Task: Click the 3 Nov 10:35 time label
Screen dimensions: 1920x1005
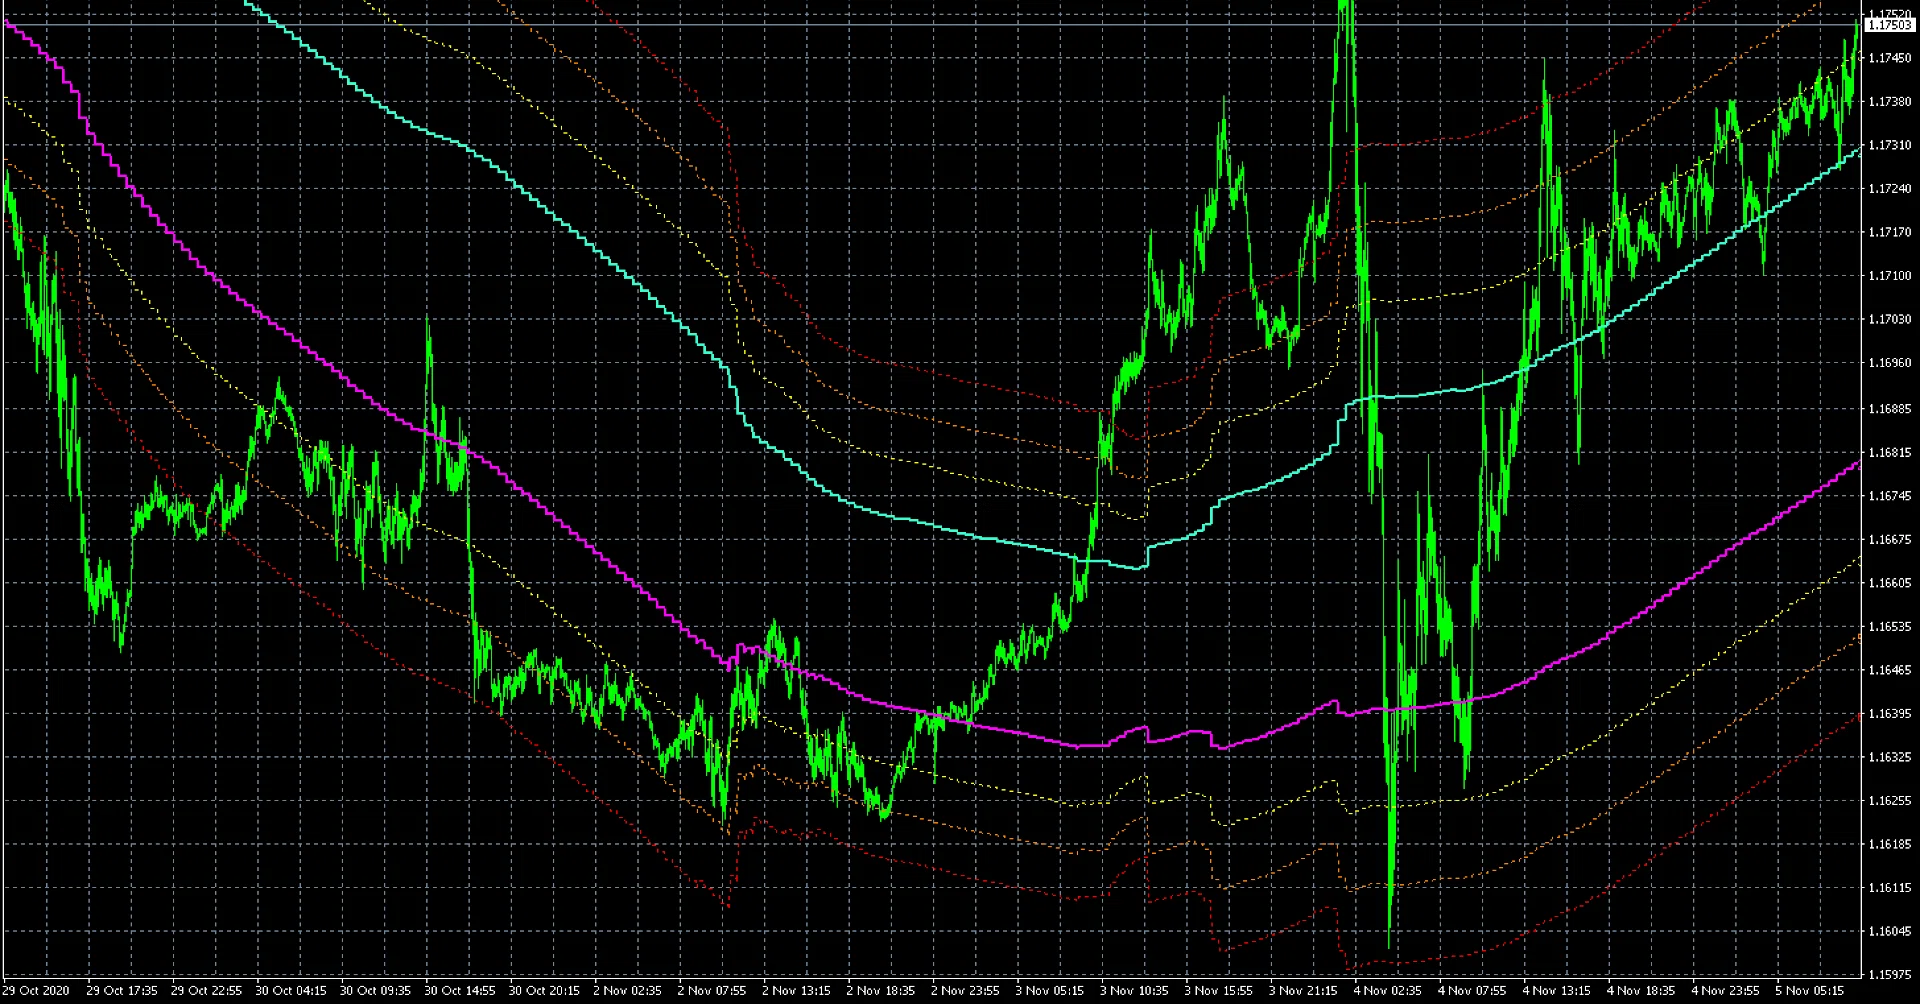Action: pos(1134,991)
